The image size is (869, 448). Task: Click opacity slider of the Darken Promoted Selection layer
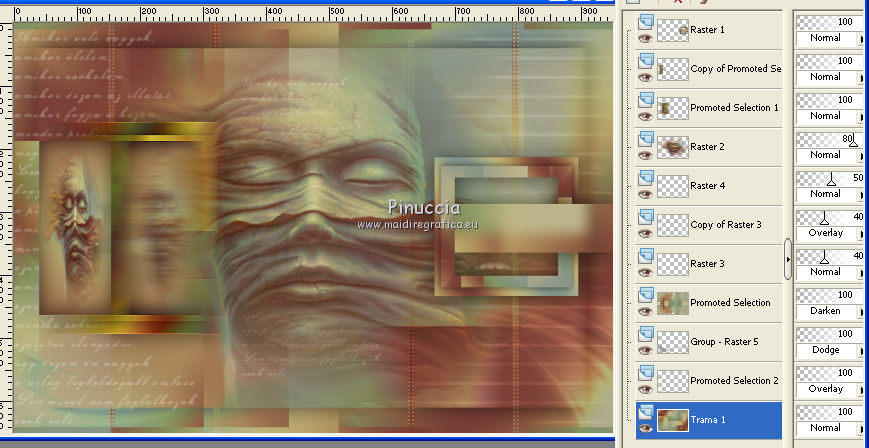830,295
